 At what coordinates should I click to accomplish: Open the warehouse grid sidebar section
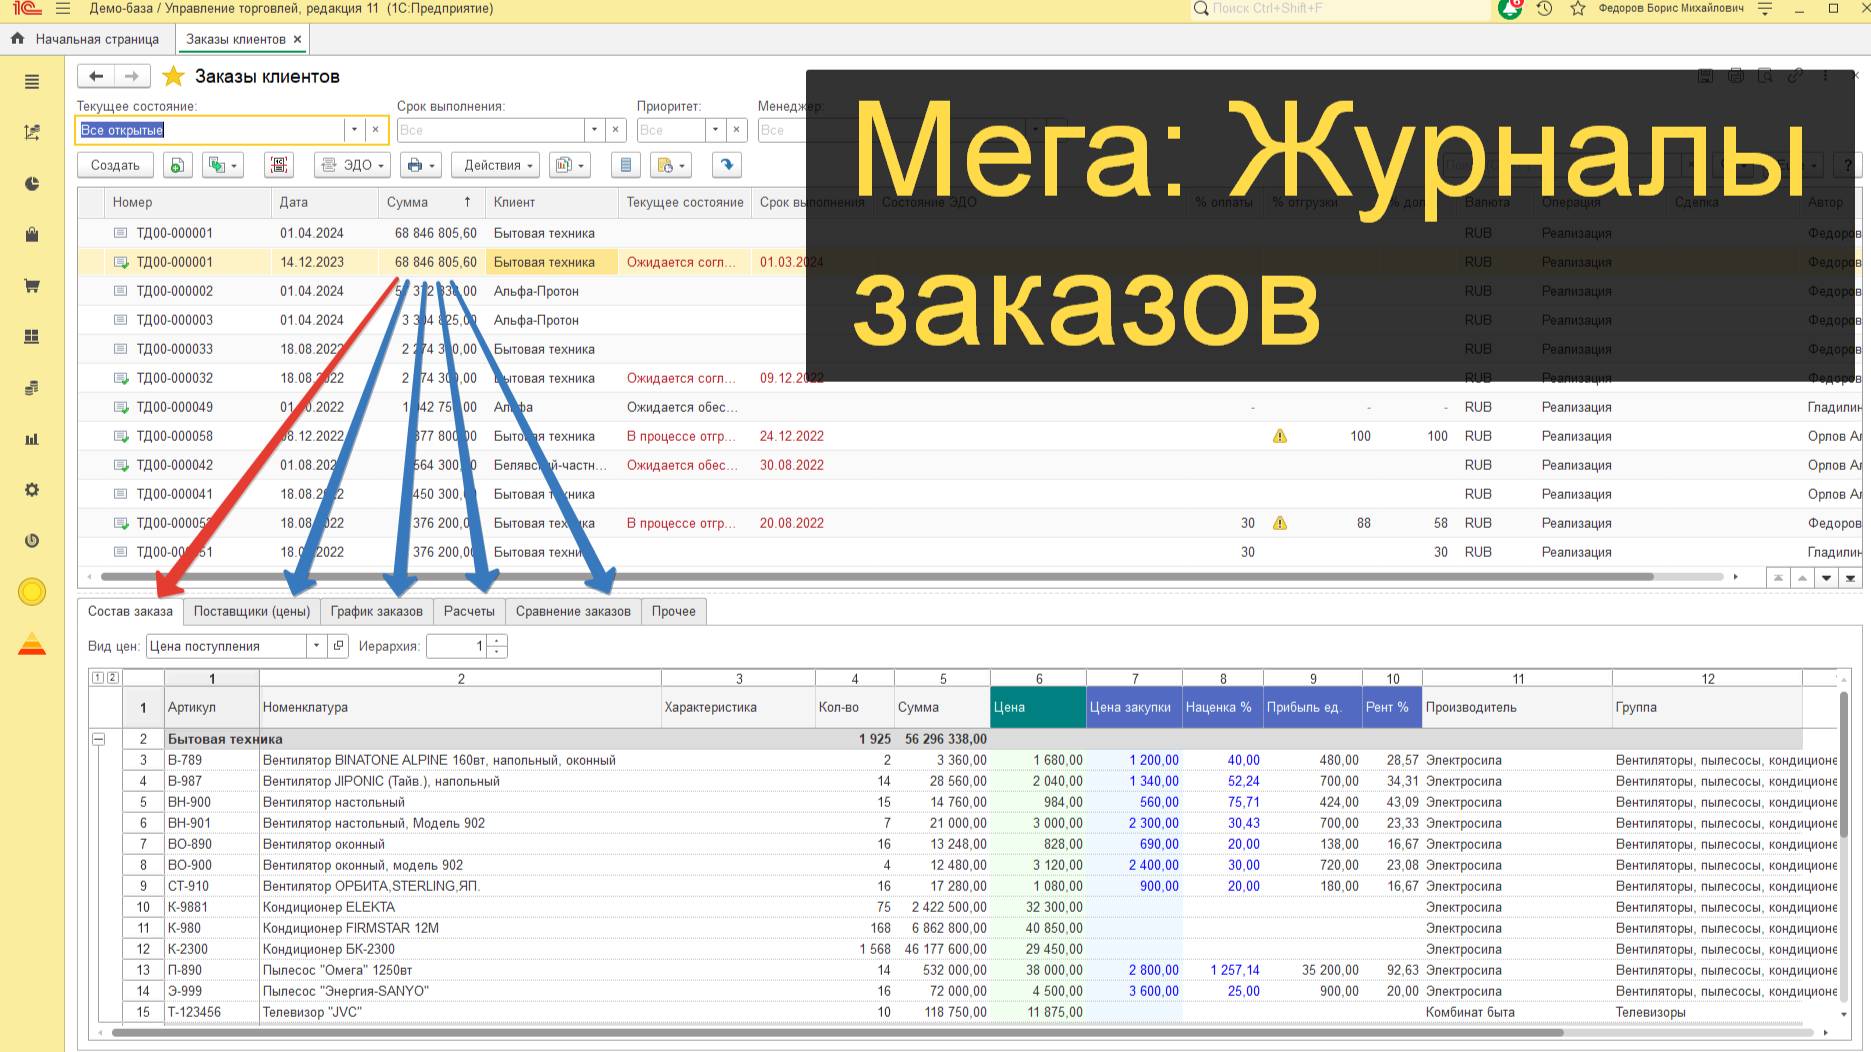(x=32, y=337)
